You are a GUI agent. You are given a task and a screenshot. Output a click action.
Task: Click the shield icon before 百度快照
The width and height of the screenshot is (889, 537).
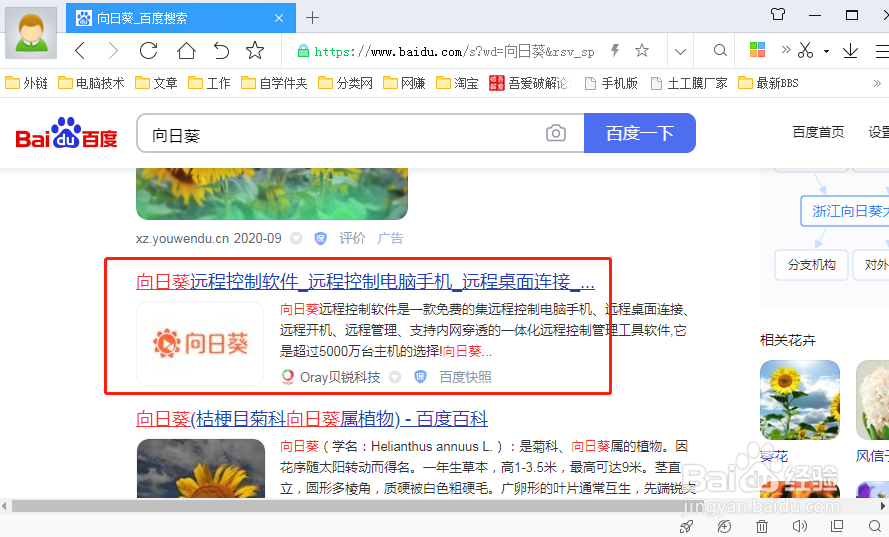420,377
